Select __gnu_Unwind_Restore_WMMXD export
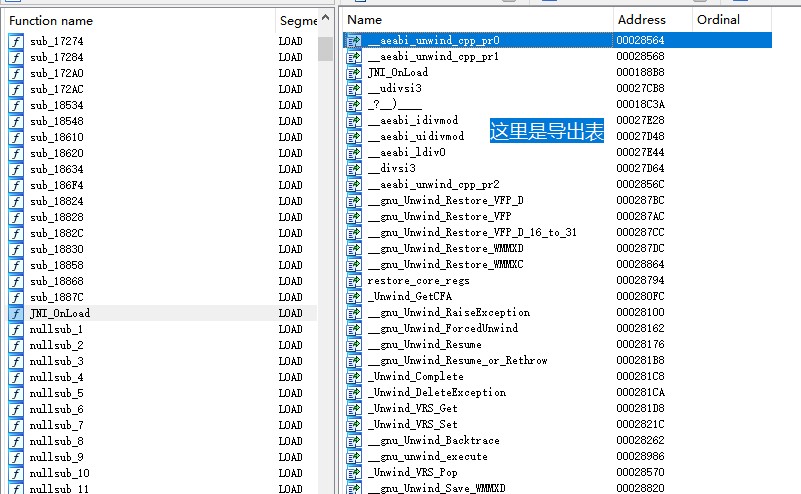This screenshot has height=494, width=801. (557, 248)
